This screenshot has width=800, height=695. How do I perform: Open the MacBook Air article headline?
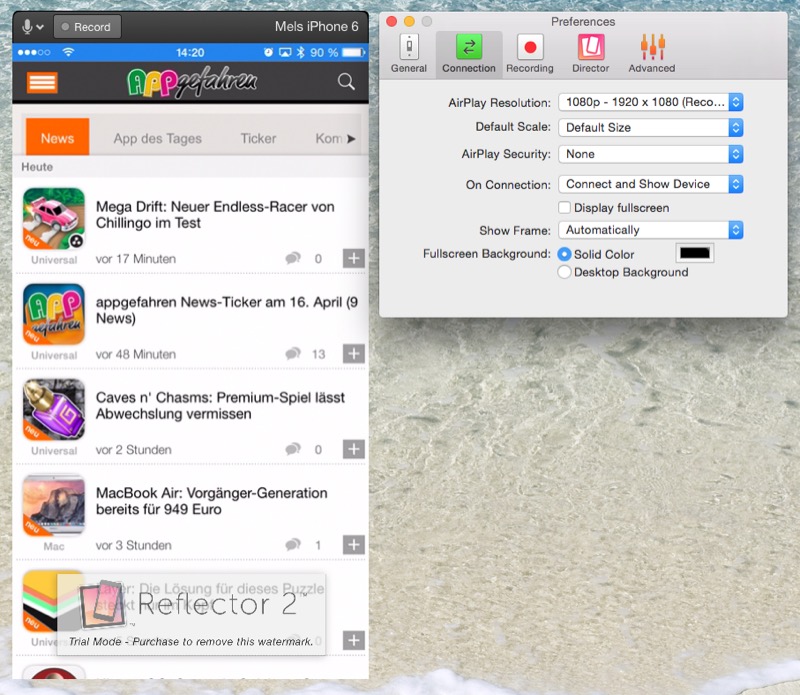coord(211,501)
